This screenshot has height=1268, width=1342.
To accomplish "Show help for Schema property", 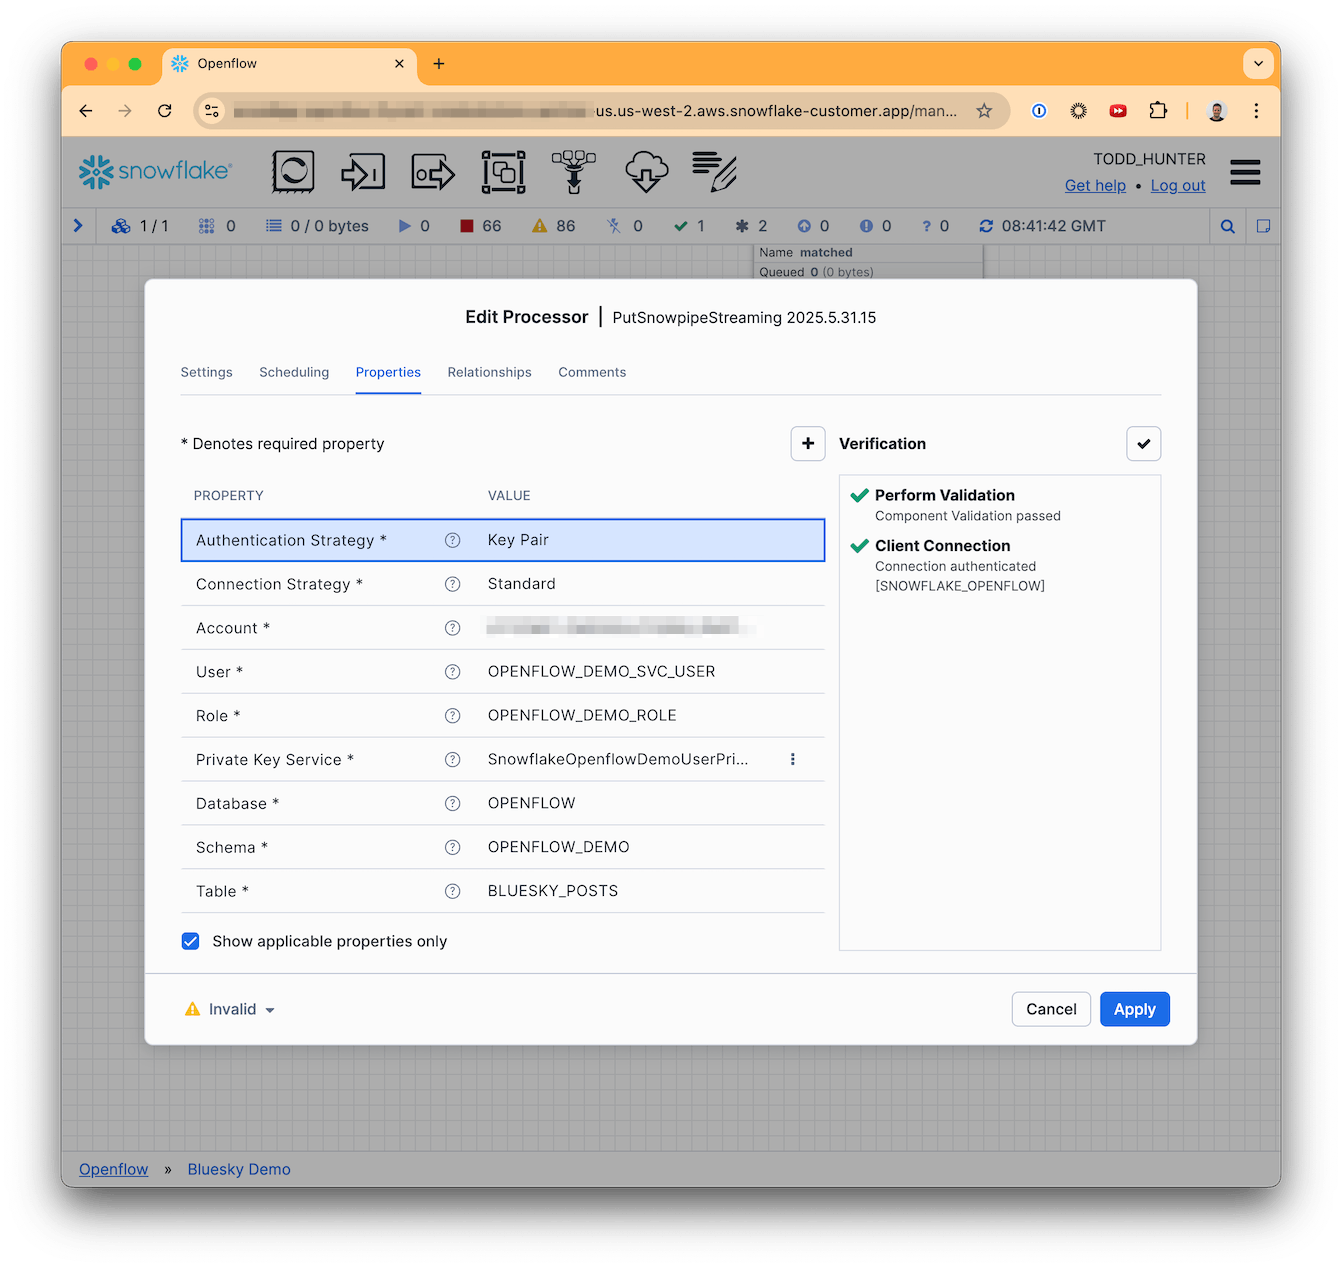I will pos(452,848).
